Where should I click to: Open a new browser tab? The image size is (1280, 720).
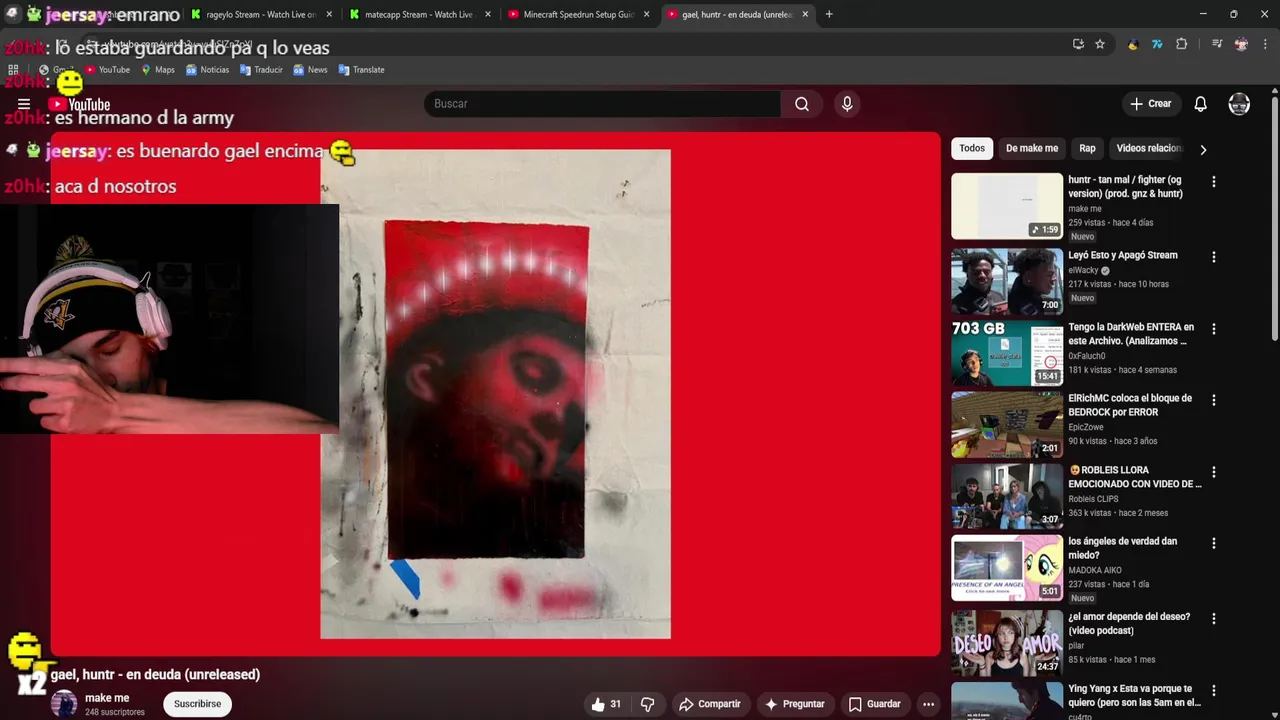pos(828,14)
